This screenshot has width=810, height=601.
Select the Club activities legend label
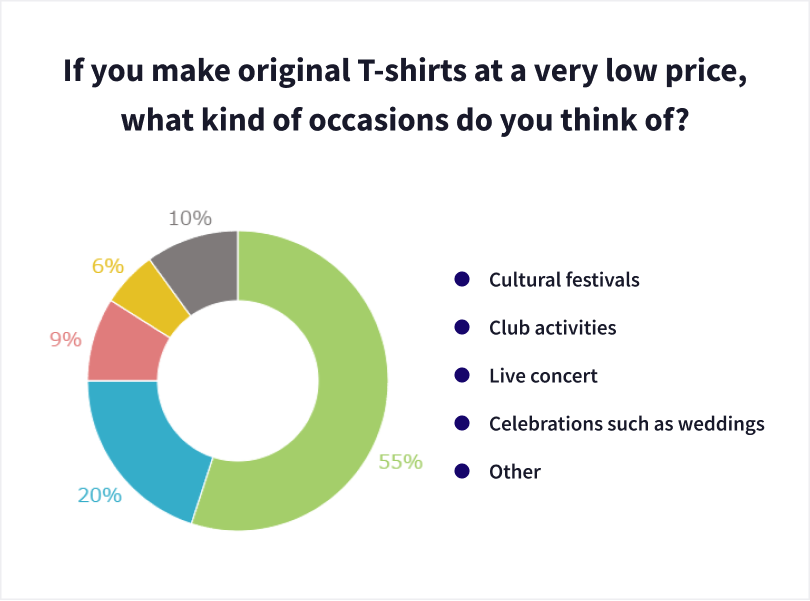click(553, 328)
